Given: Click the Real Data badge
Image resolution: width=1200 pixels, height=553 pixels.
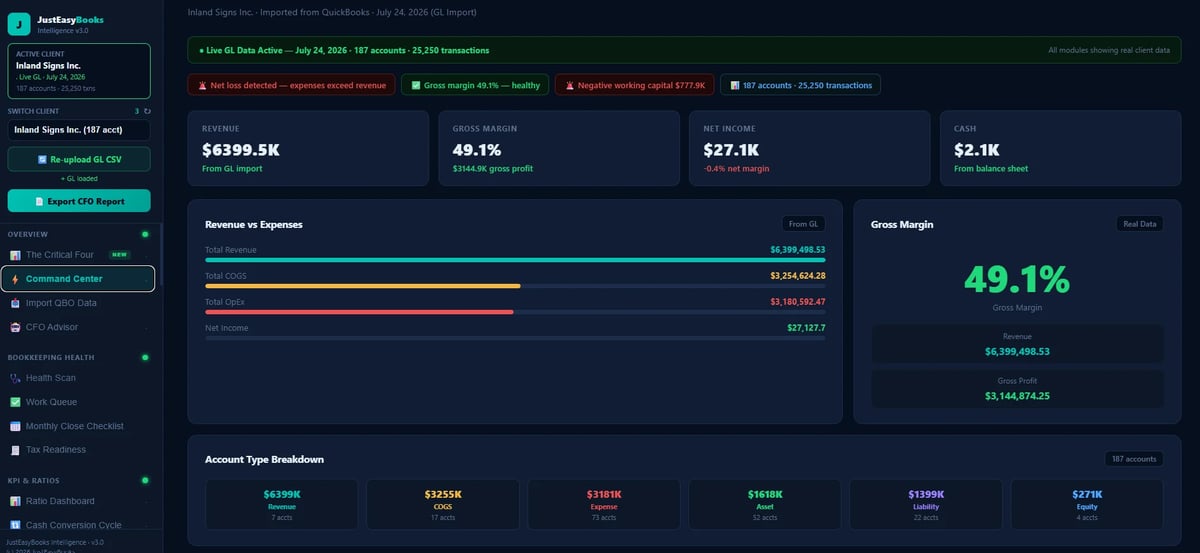Looking at the screenshot, I should (x=1140, y=224).
